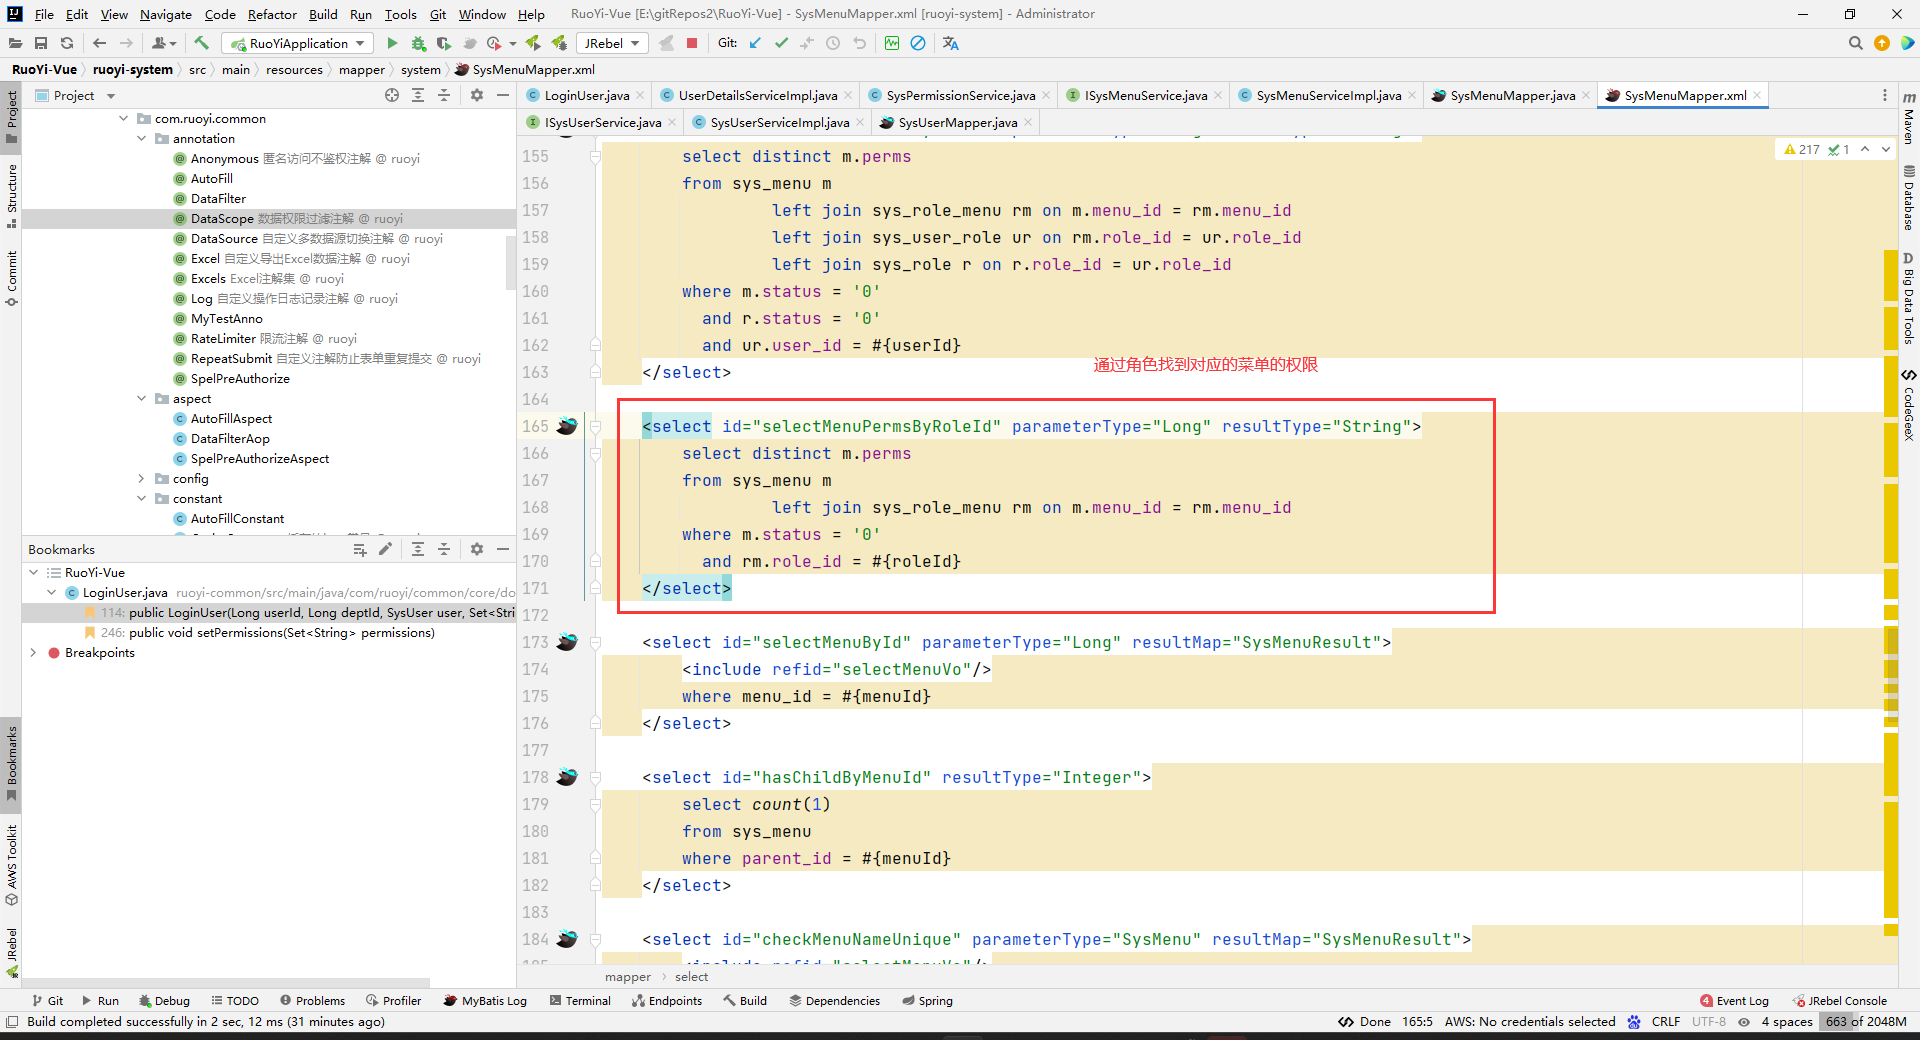Open Project panel settings gear
This screenshot has width=1920, height=1040.
477,95
